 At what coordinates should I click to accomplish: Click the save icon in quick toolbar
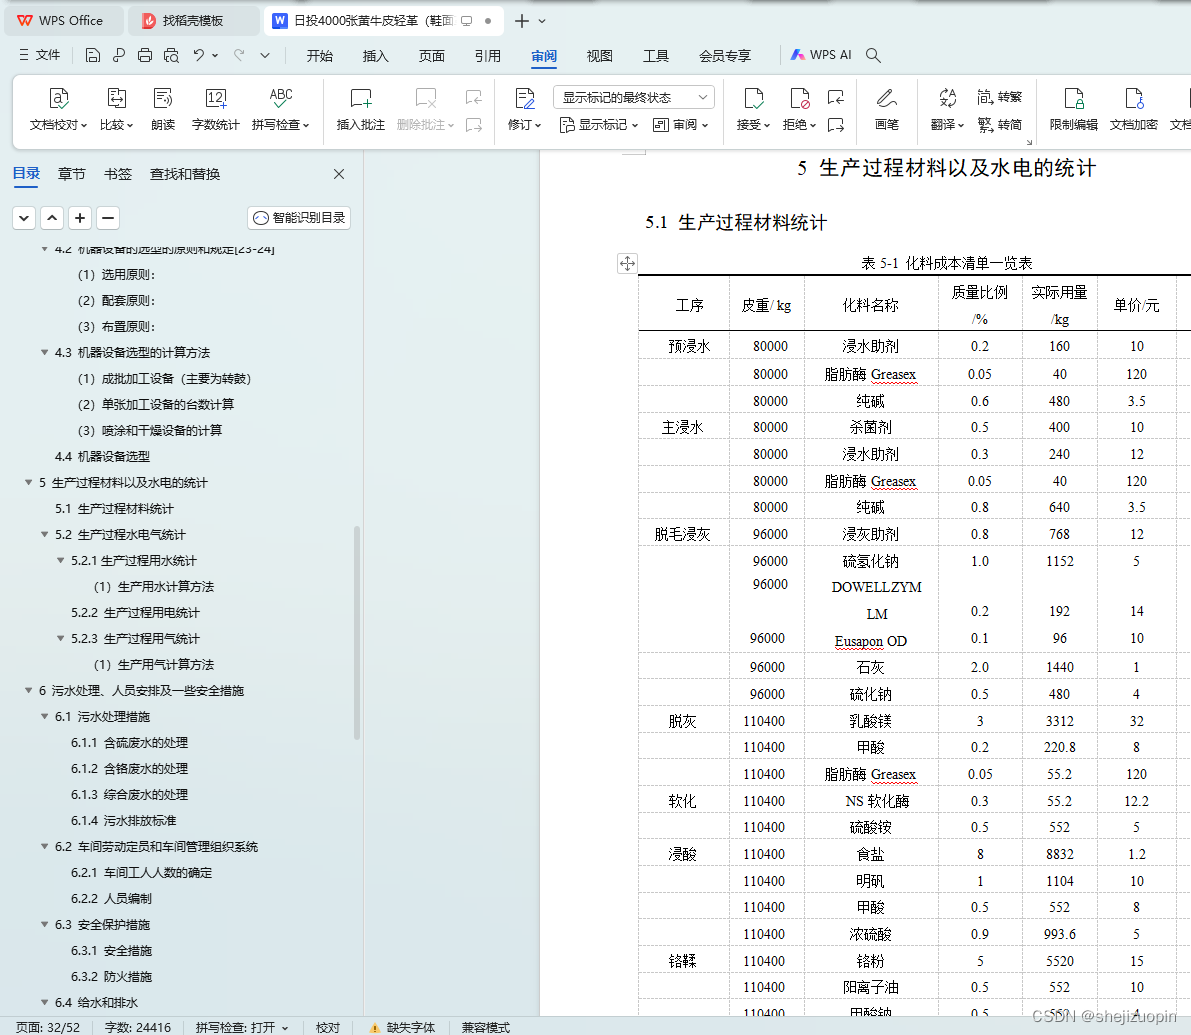[93, 55]
